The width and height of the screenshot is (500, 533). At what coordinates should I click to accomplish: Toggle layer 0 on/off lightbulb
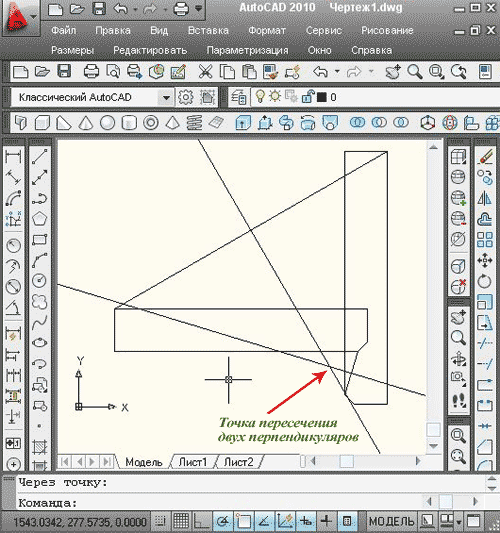coord(260,97)
